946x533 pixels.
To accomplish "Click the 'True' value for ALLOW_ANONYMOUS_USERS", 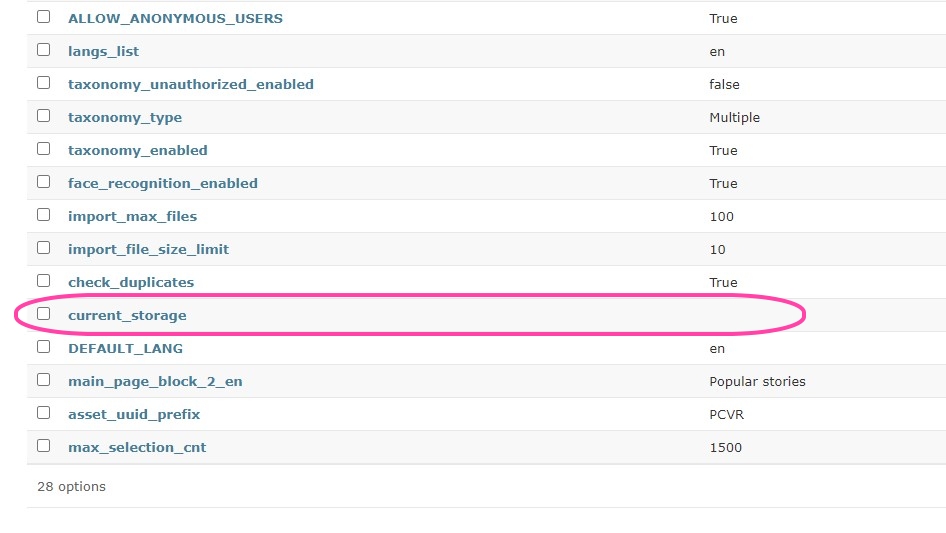I will coord(723,19).
